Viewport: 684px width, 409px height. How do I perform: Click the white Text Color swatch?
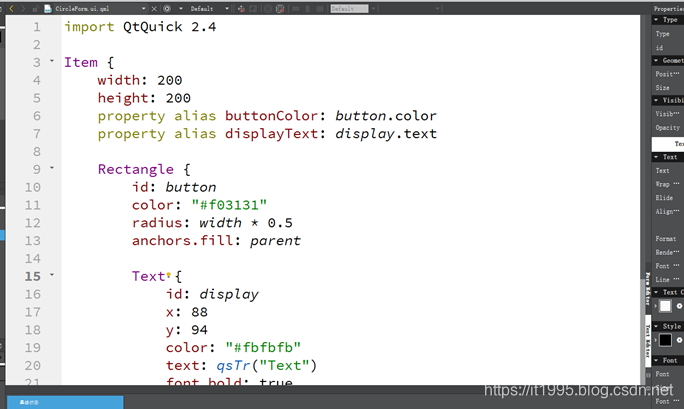(x=665, y=306)
